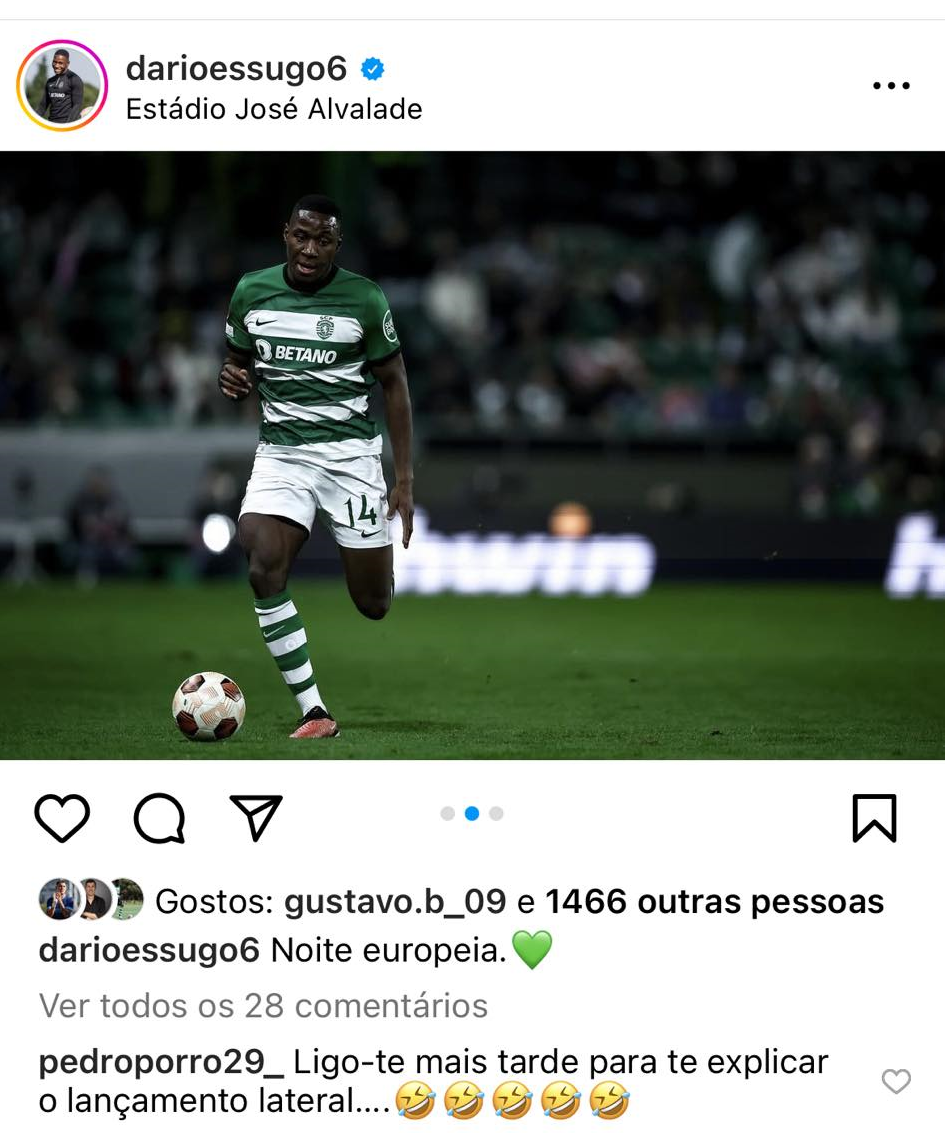Select the active second carousel dot
Screen dimensions: 951x1146
tap(472, 813)
